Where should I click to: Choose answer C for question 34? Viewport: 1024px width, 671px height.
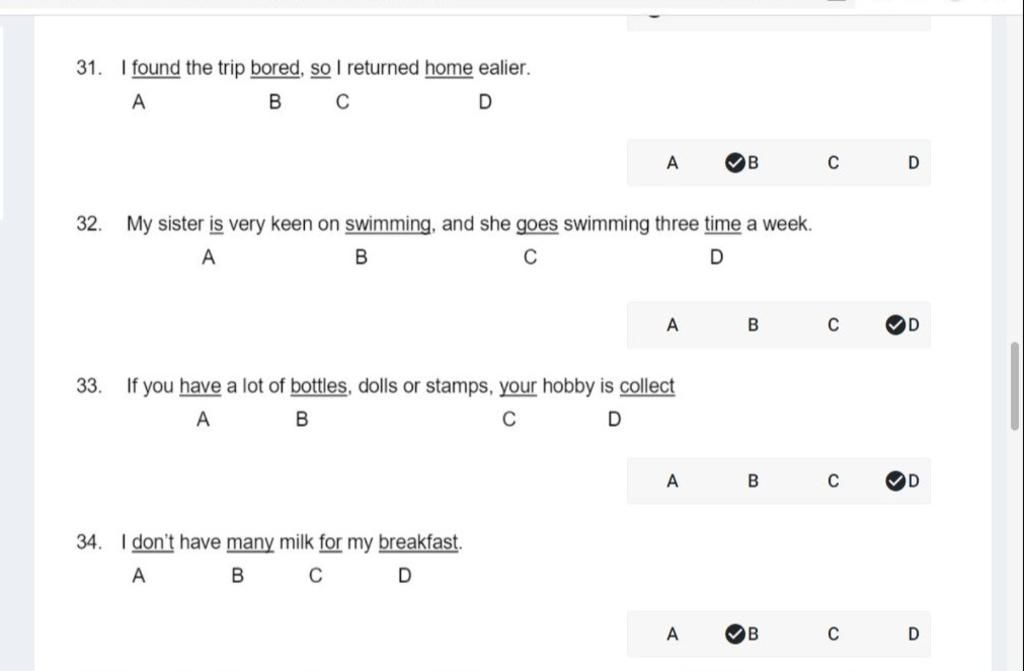tap(833, 634)
